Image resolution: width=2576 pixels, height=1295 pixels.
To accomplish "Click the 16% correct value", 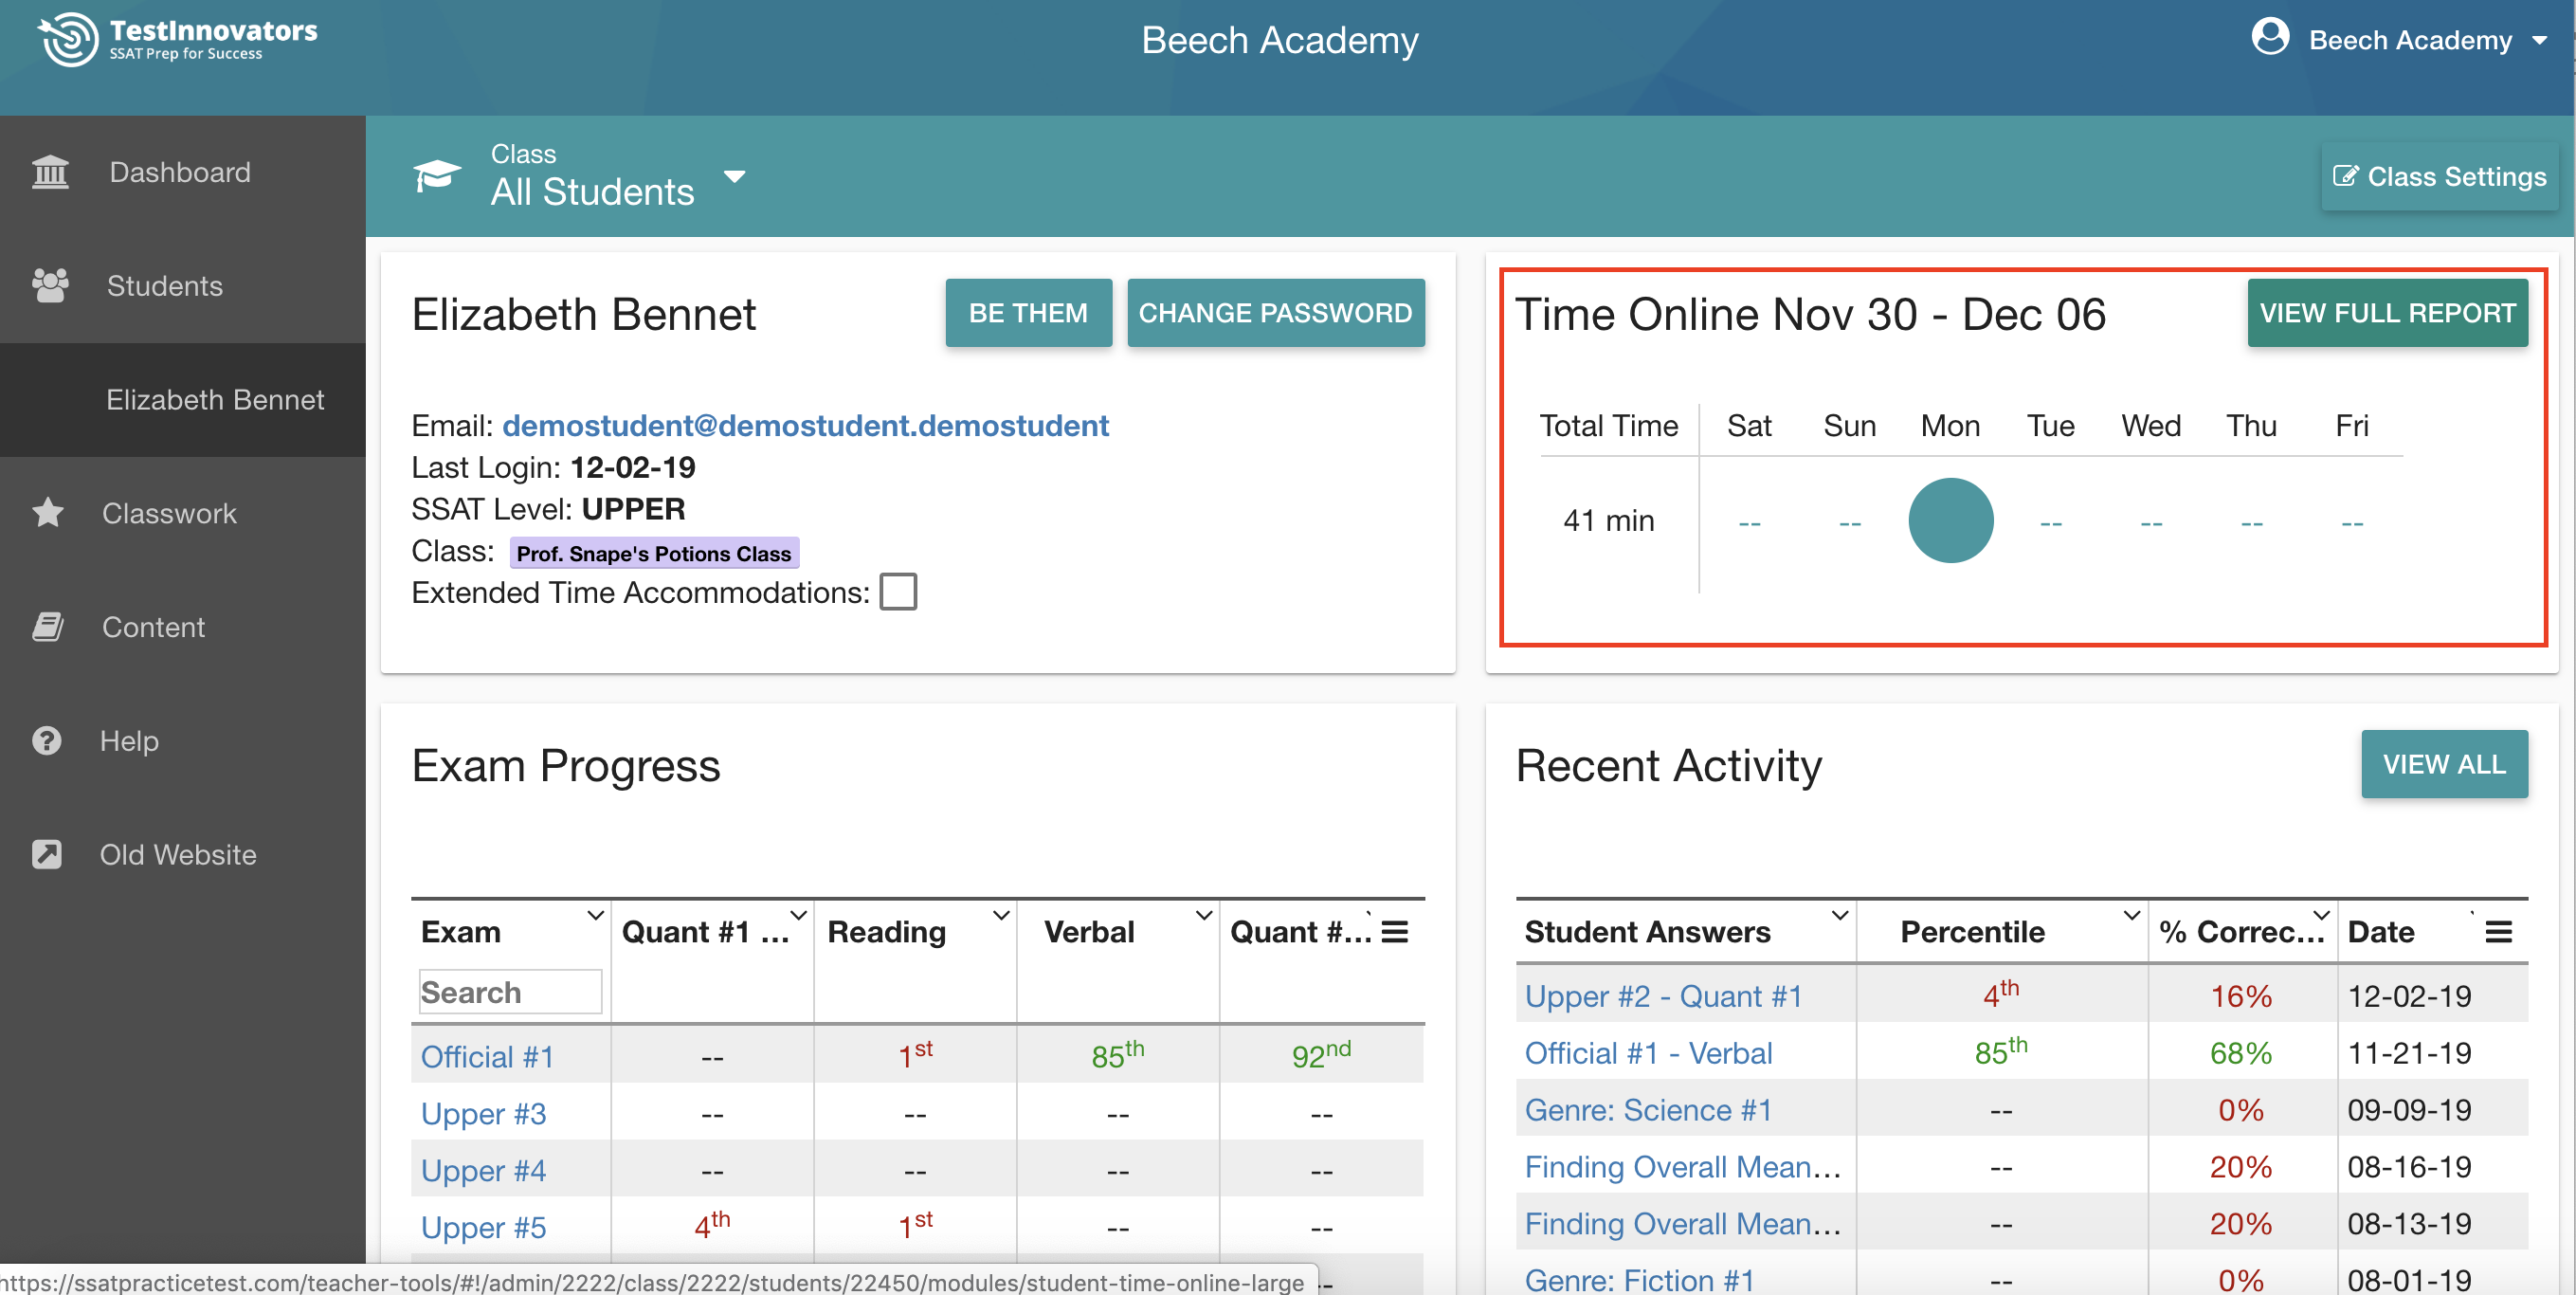I will (x=2241, y=996).
